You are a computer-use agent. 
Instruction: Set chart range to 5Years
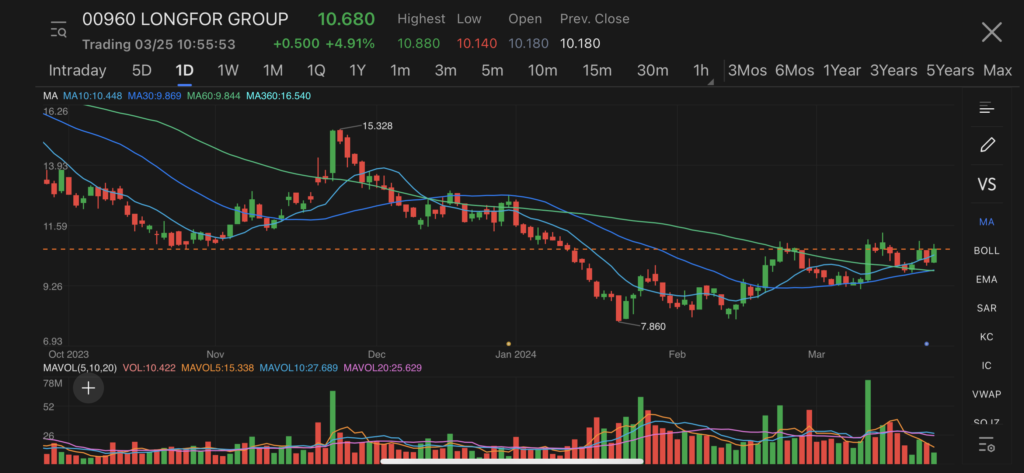[x=950, y=70]
